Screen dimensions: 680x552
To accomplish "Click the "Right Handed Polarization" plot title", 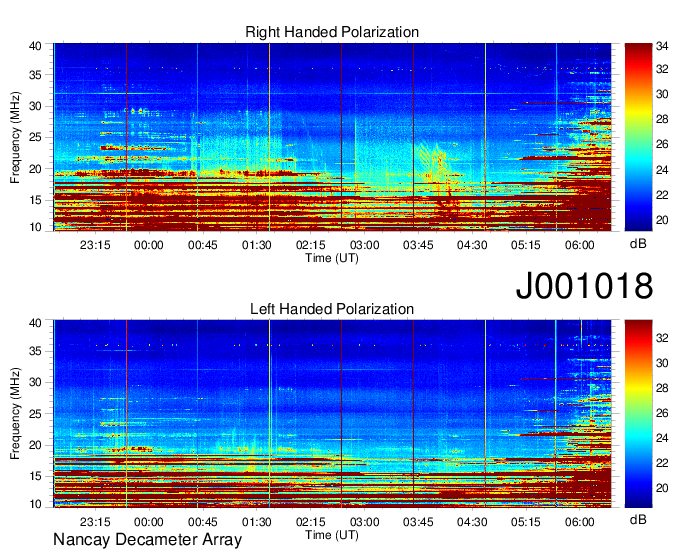I will [332, 32].
